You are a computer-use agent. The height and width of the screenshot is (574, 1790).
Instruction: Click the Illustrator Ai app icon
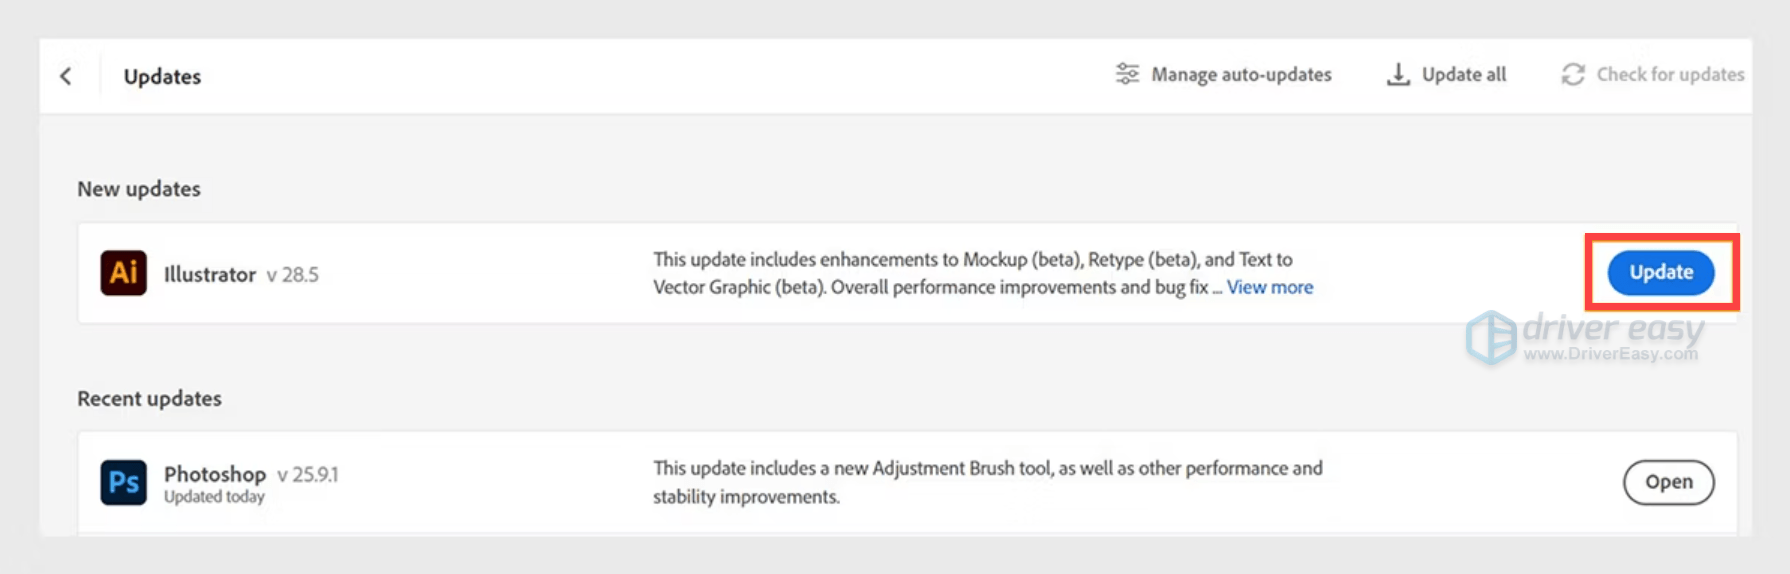tap(123, 273)
